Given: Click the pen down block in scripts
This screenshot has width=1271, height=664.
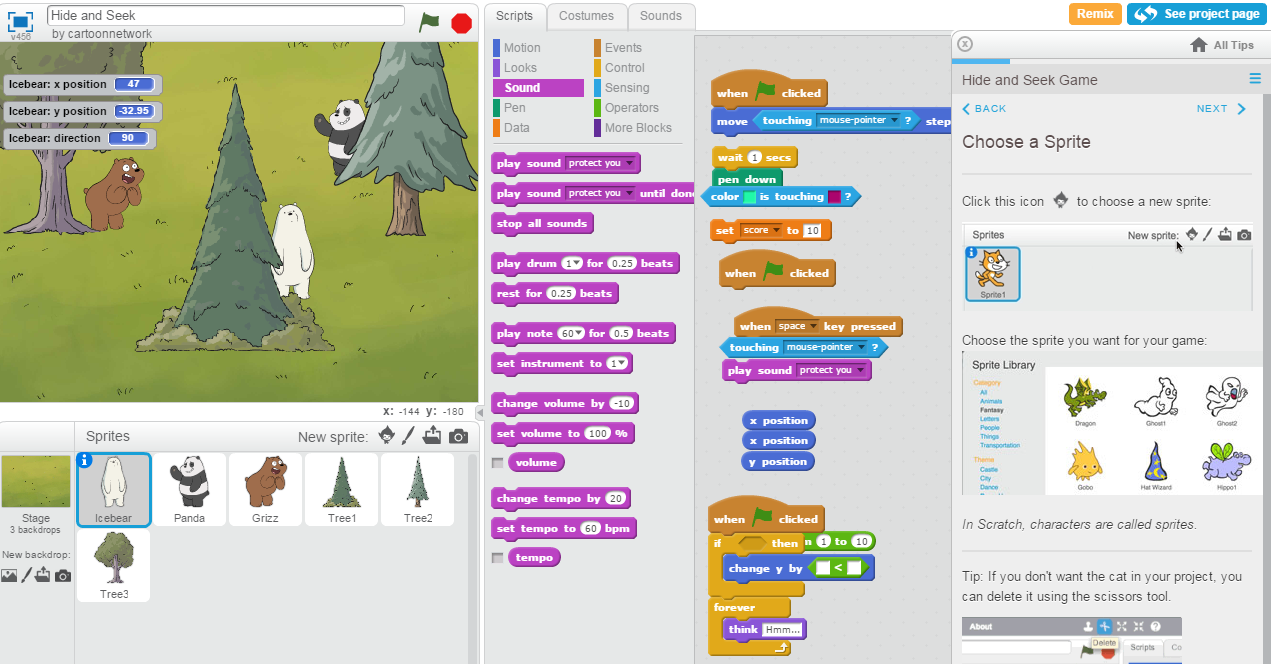Looking at the screenshot, I should coord(747,179).
